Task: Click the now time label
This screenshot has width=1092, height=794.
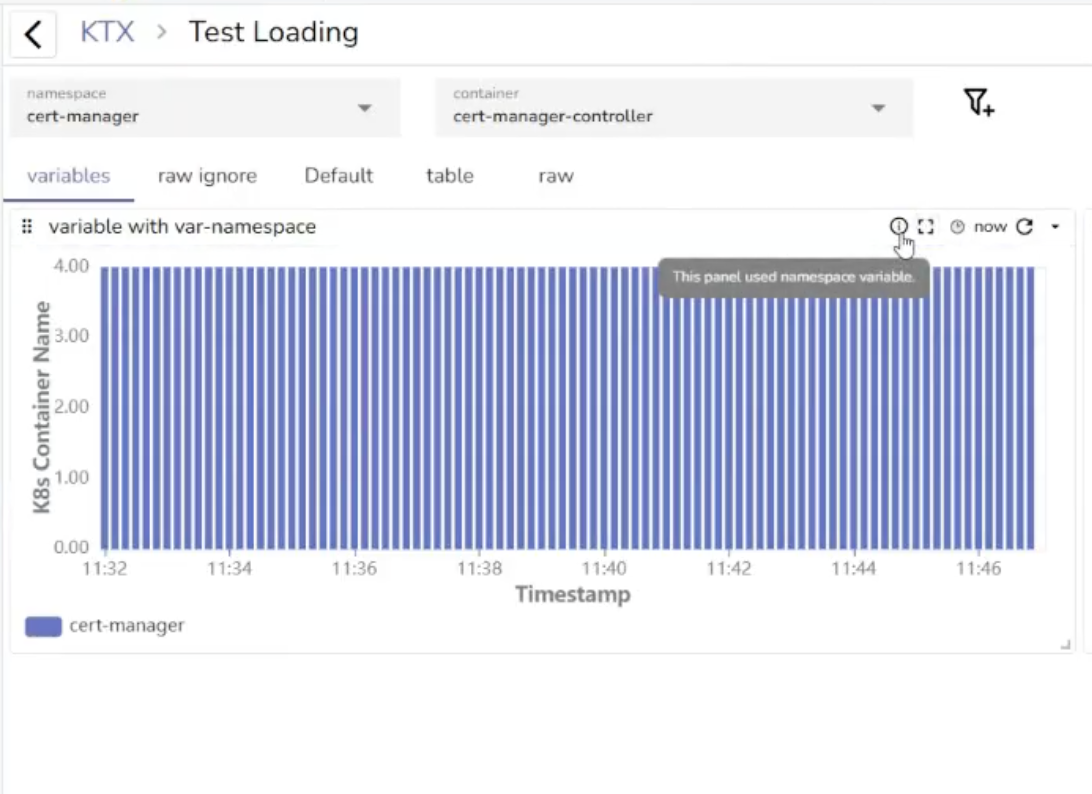Action: 990,227
